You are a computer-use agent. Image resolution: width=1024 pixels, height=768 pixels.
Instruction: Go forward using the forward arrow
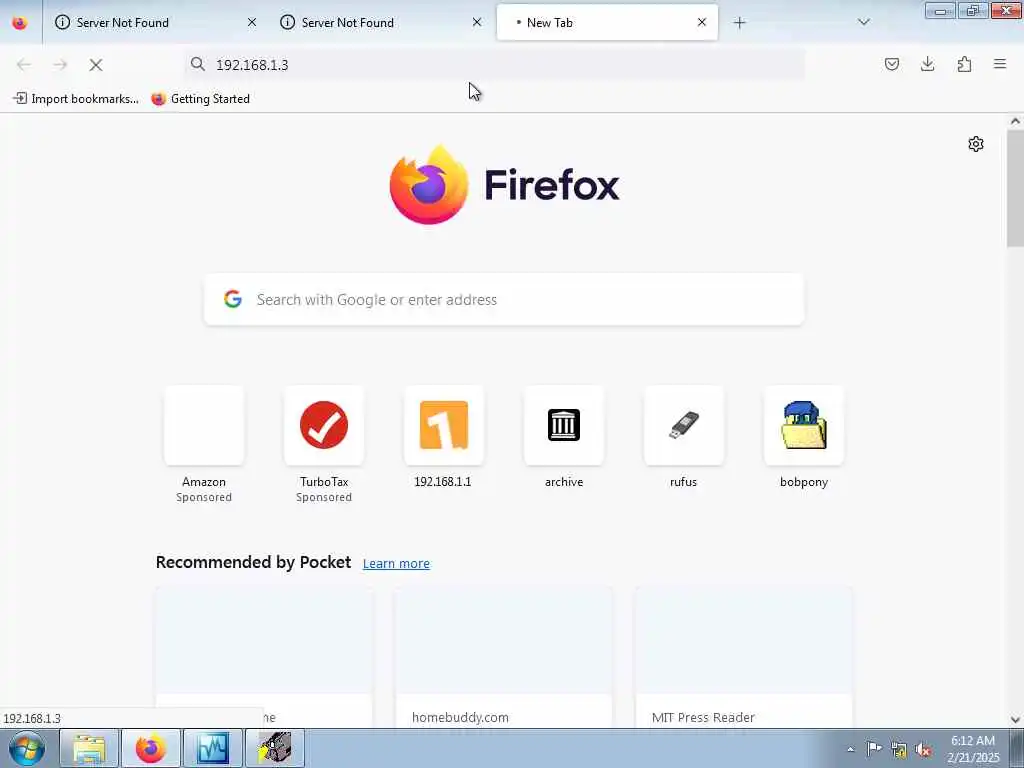tap(60, 65)
